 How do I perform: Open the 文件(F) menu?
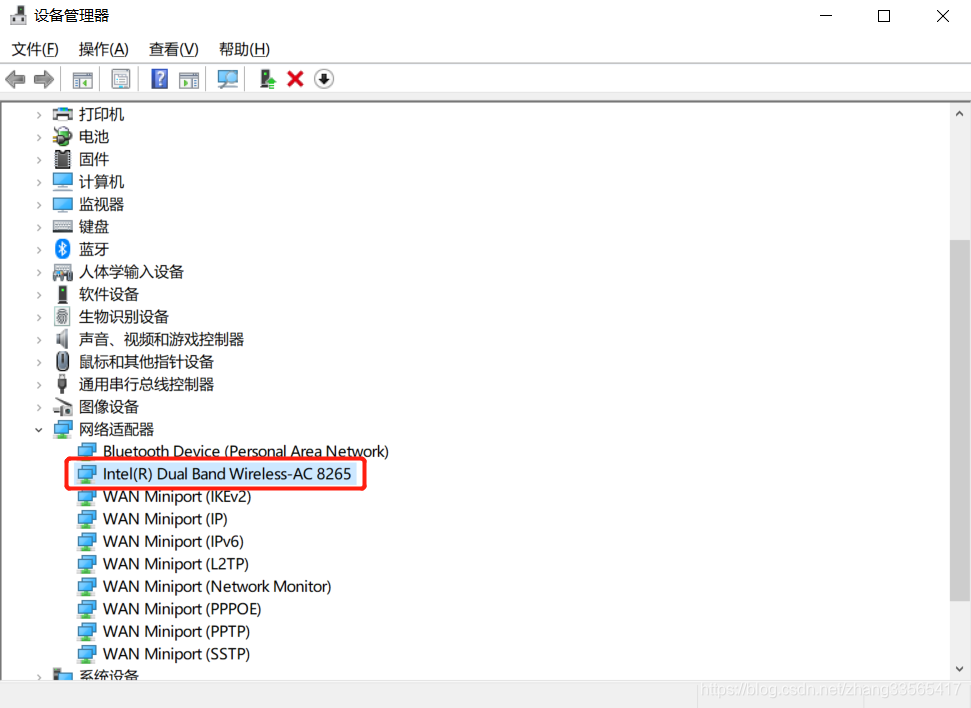[35, 49]
